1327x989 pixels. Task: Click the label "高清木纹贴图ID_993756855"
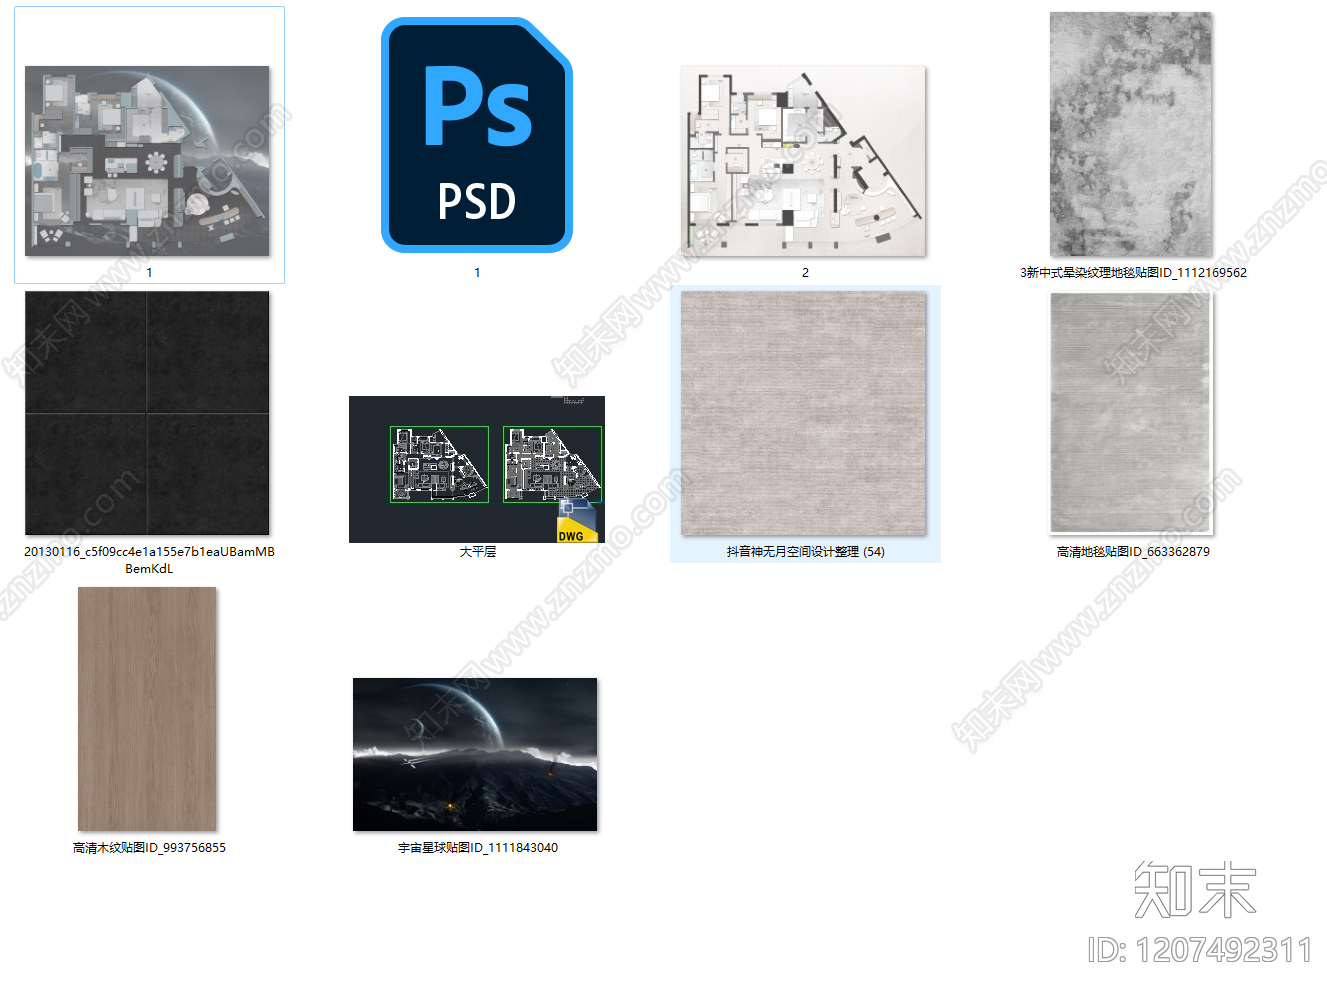tap(149, 847)
